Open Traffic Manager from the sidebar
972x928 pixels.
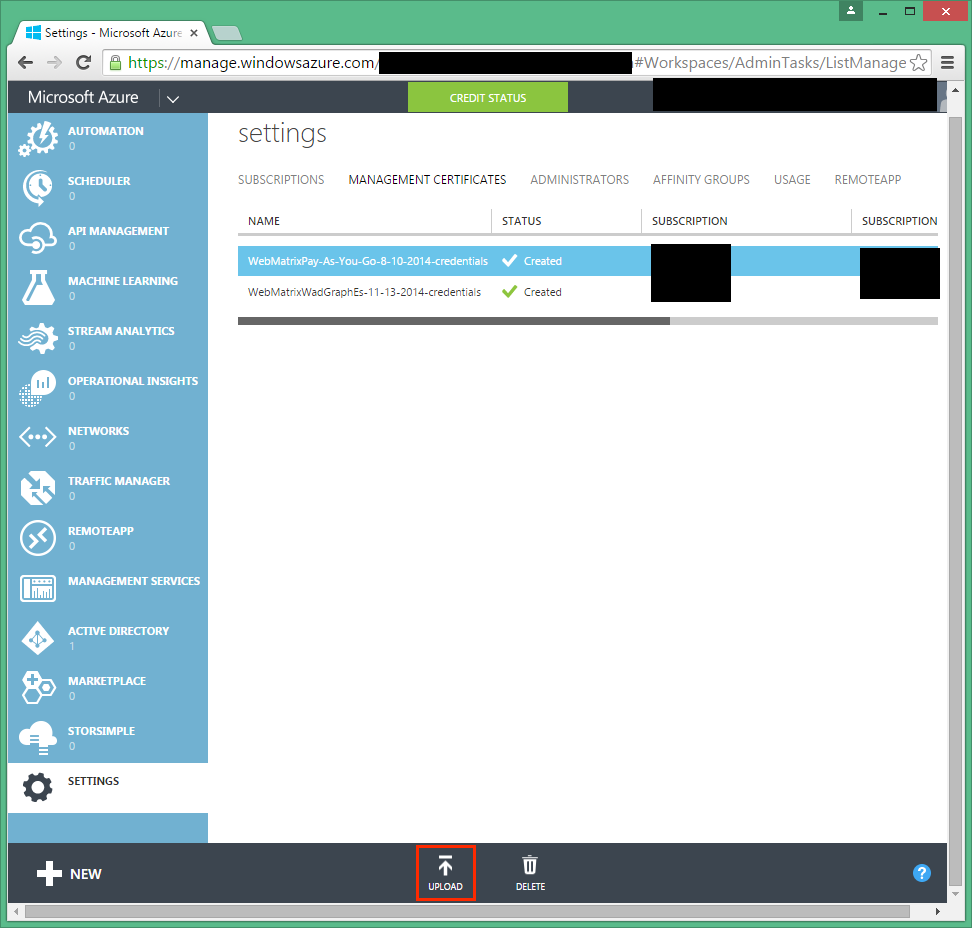point(38,487)
